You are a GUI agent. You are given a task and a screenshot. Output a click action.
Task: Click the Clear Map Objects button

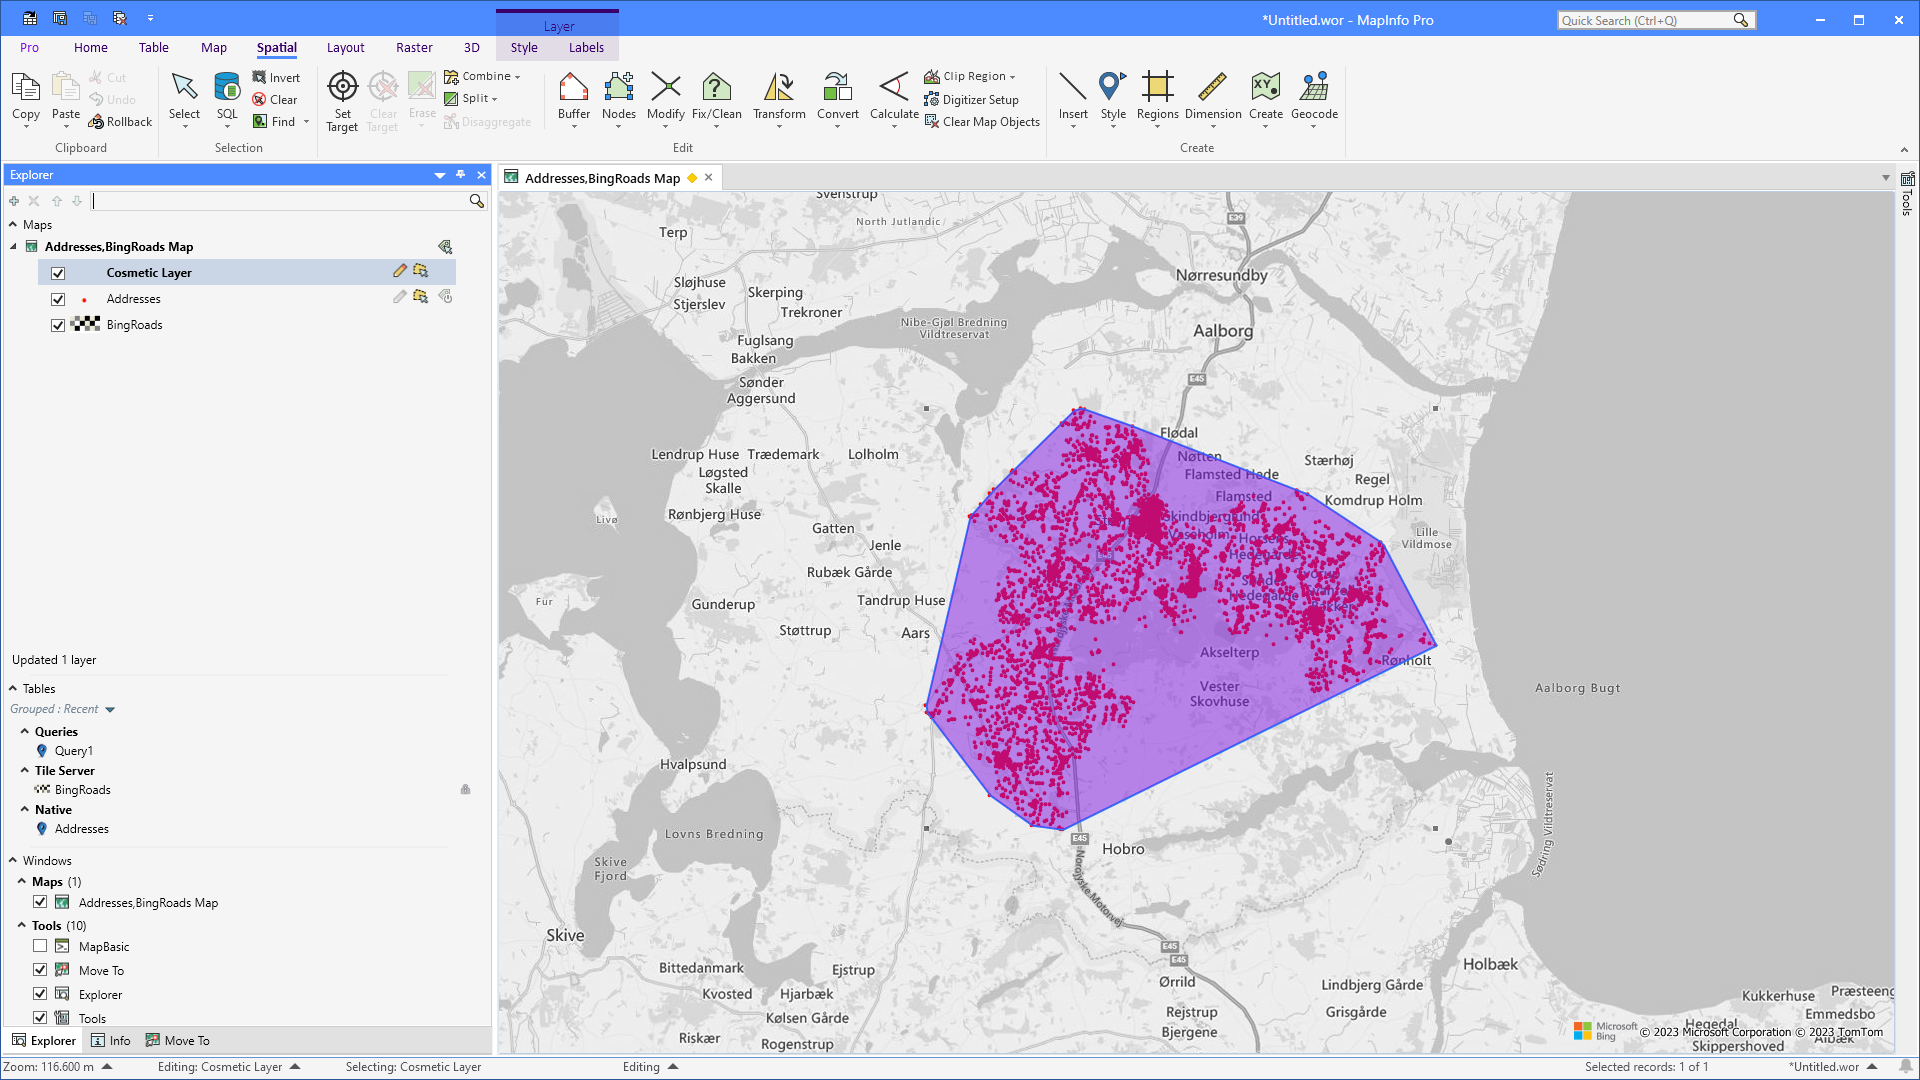(x=983, y=122)
